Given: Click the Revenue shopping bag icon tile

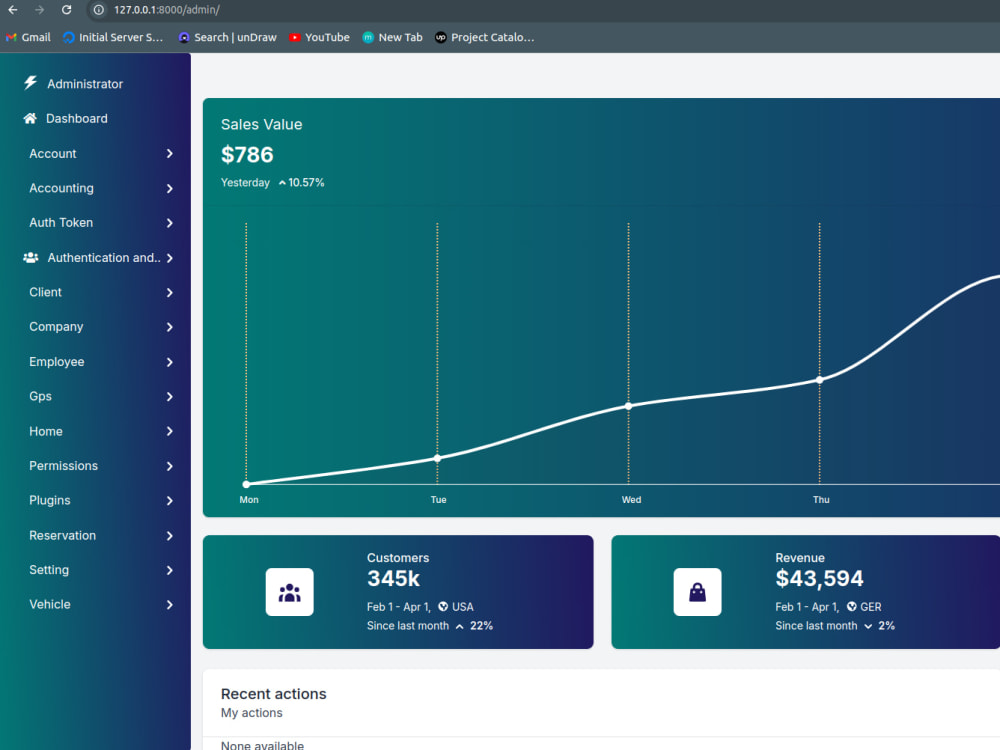Looking at the screenshot, I should click(x=698, y=592).
